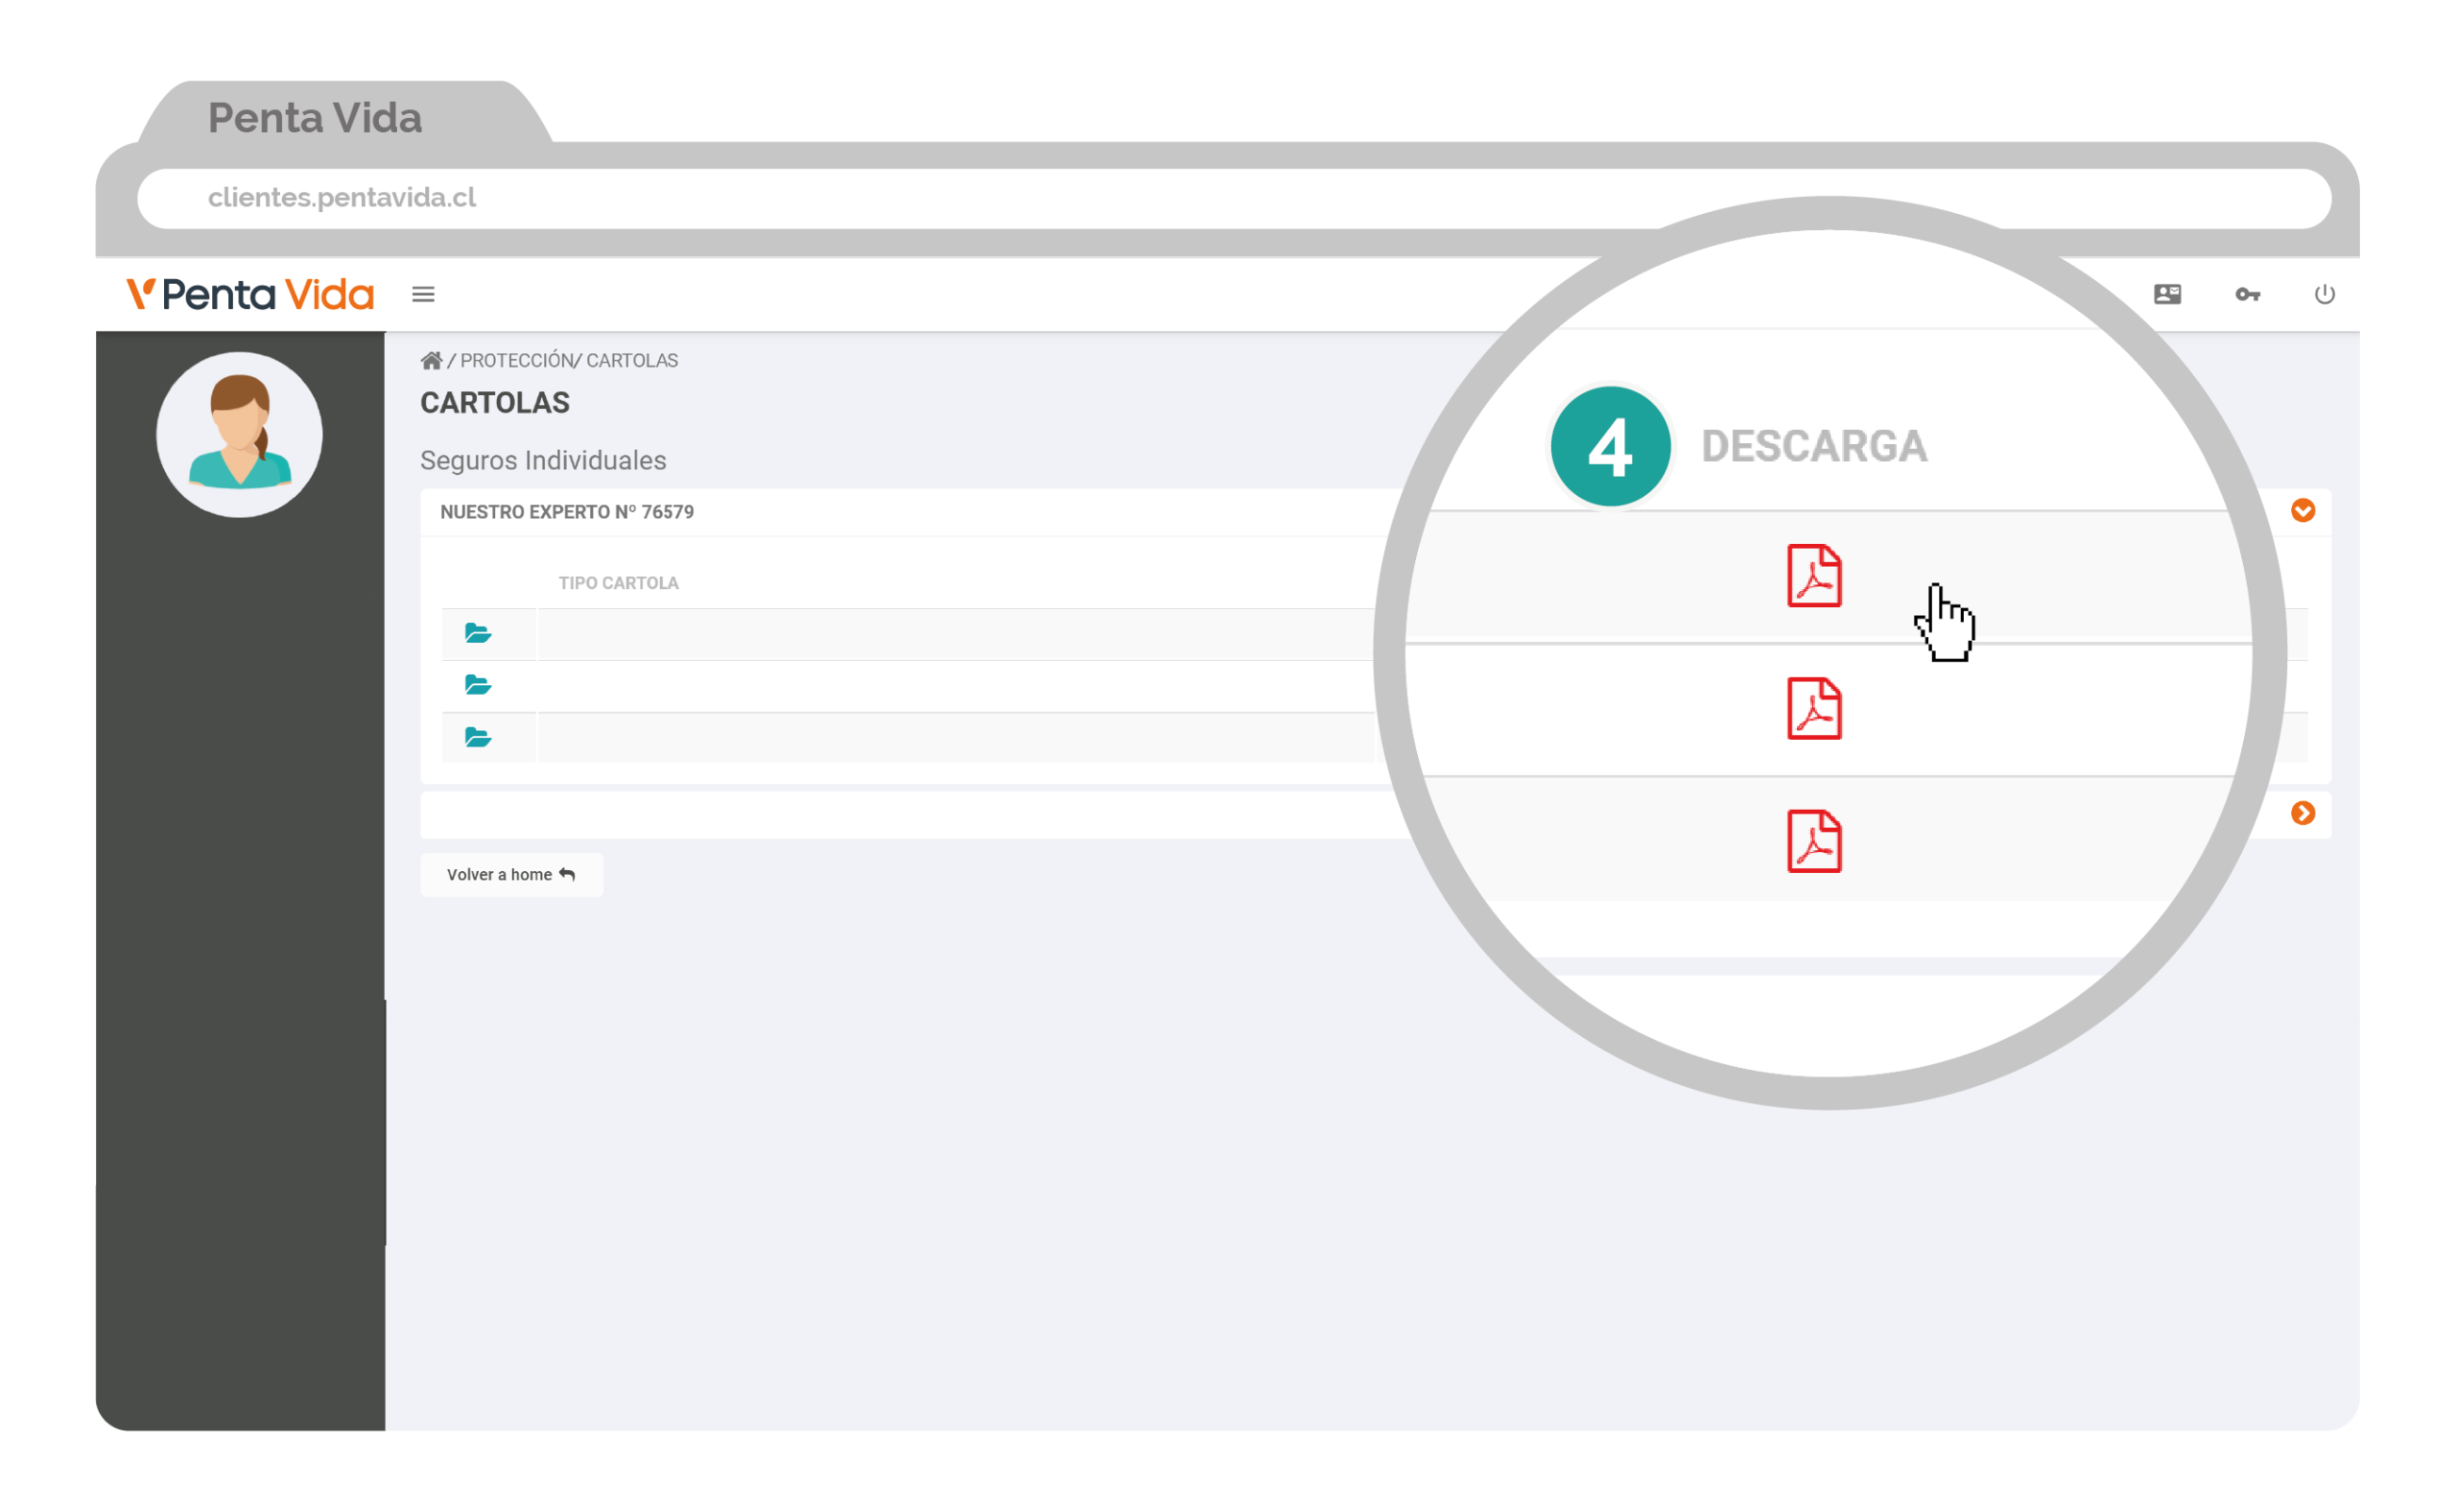The height and width of the screenshot is (1512, 2456).
Task: Click the user avatar in the sidebar
Action: point(239,435)
